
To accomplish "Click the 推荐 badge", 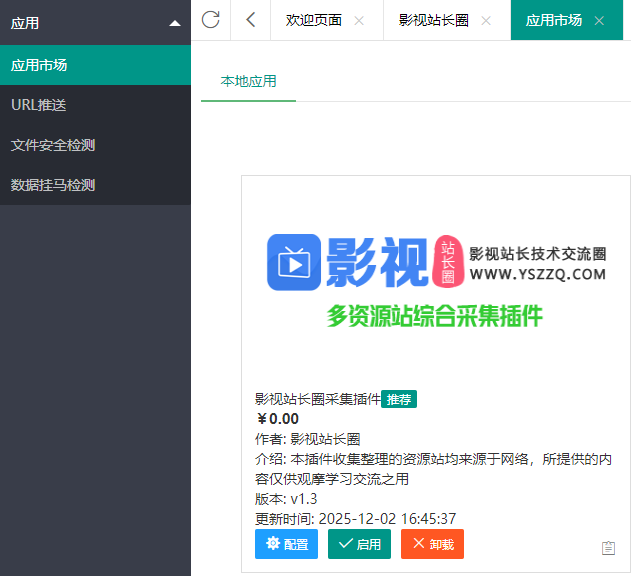I will tap(399, 399).
